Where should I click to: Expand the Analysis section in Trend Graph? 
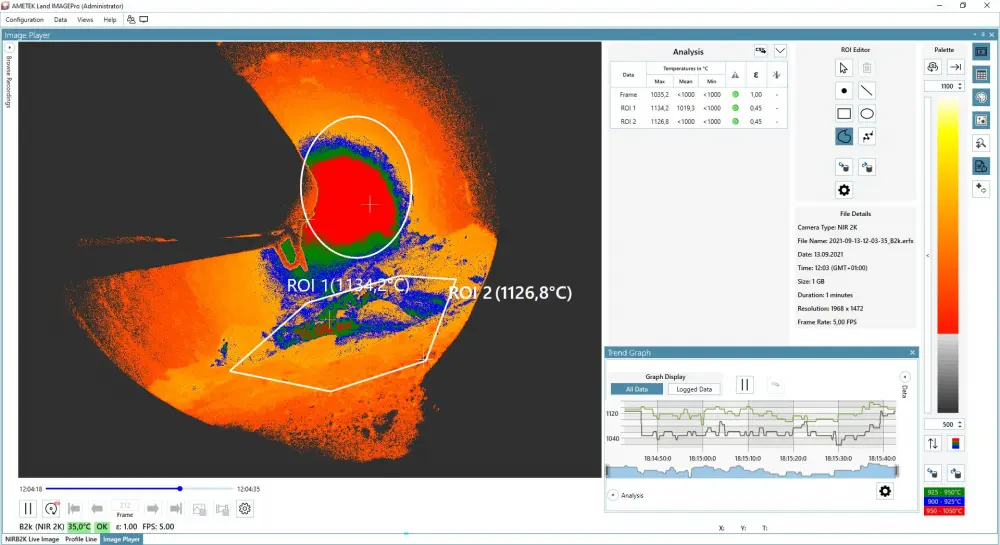tap(613, 495)
